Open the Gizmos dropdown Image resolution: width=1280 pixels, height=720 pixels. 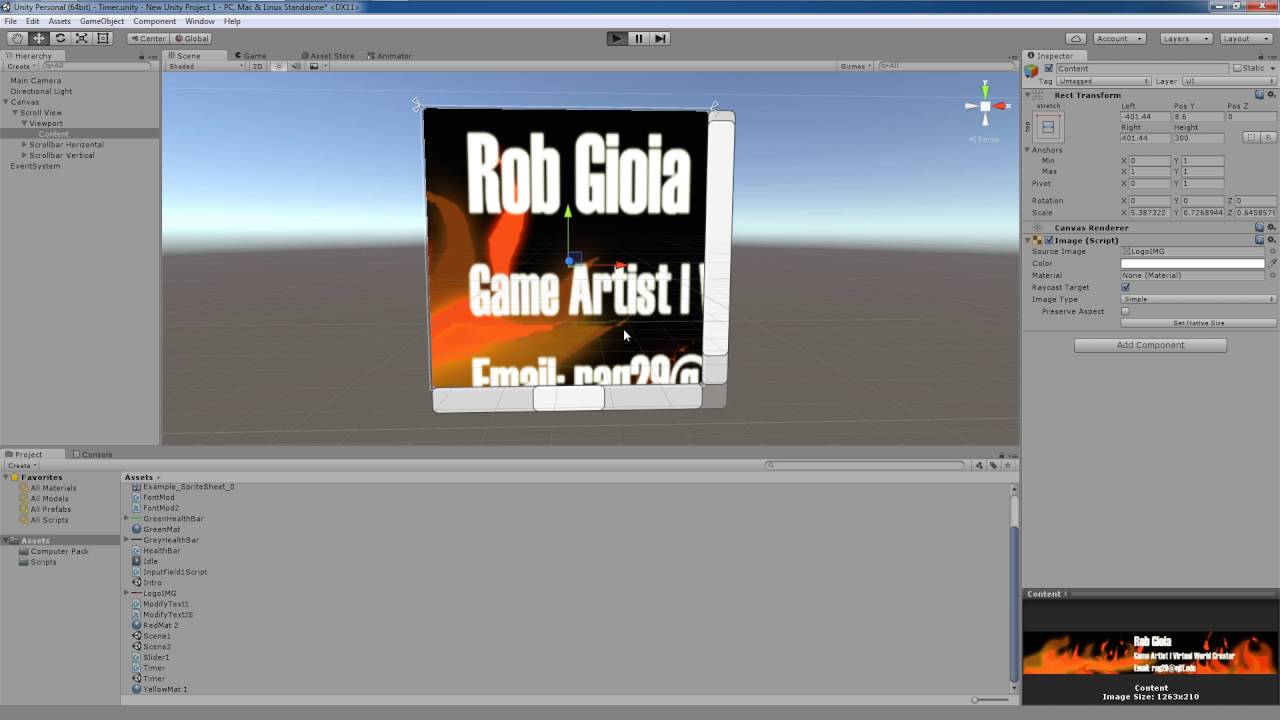855,66
